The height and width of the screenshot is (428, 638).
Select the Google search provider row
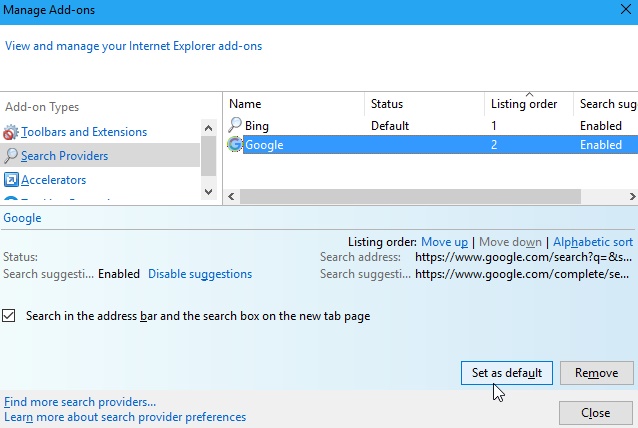click(x=431, y=145)
